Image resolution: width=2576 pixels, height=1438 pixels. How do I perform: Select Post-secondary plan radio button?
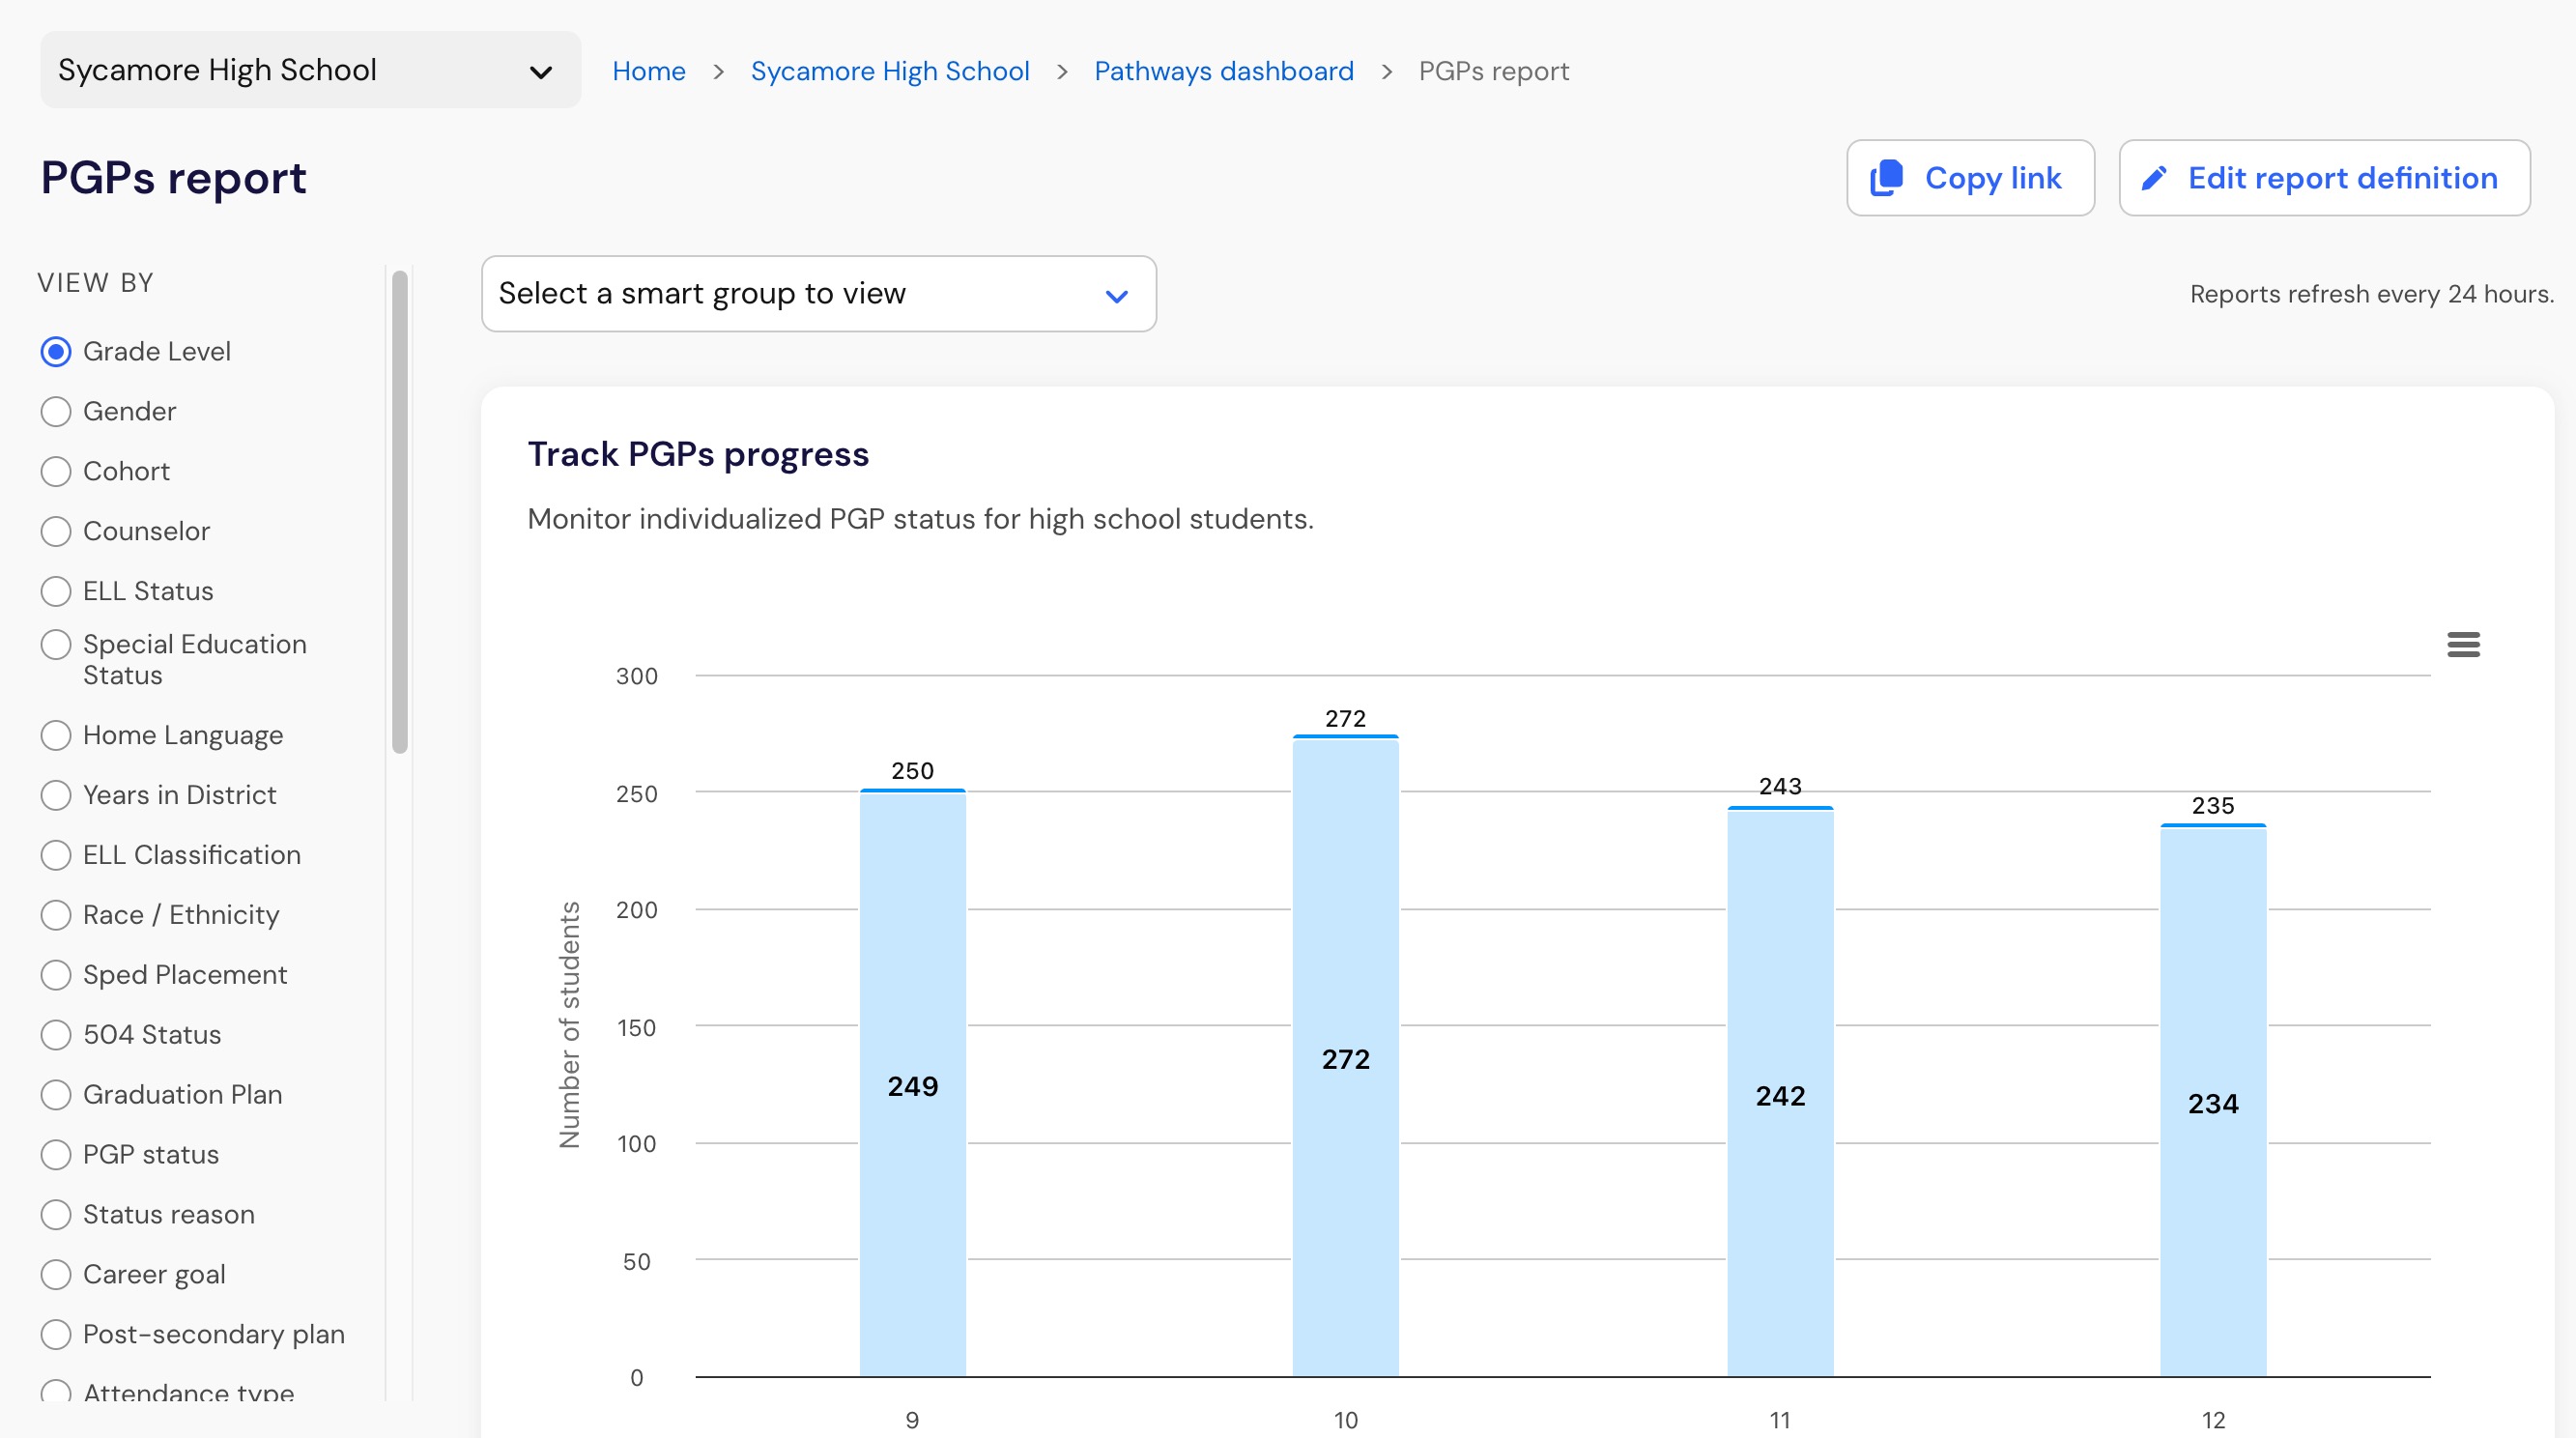56,1336
